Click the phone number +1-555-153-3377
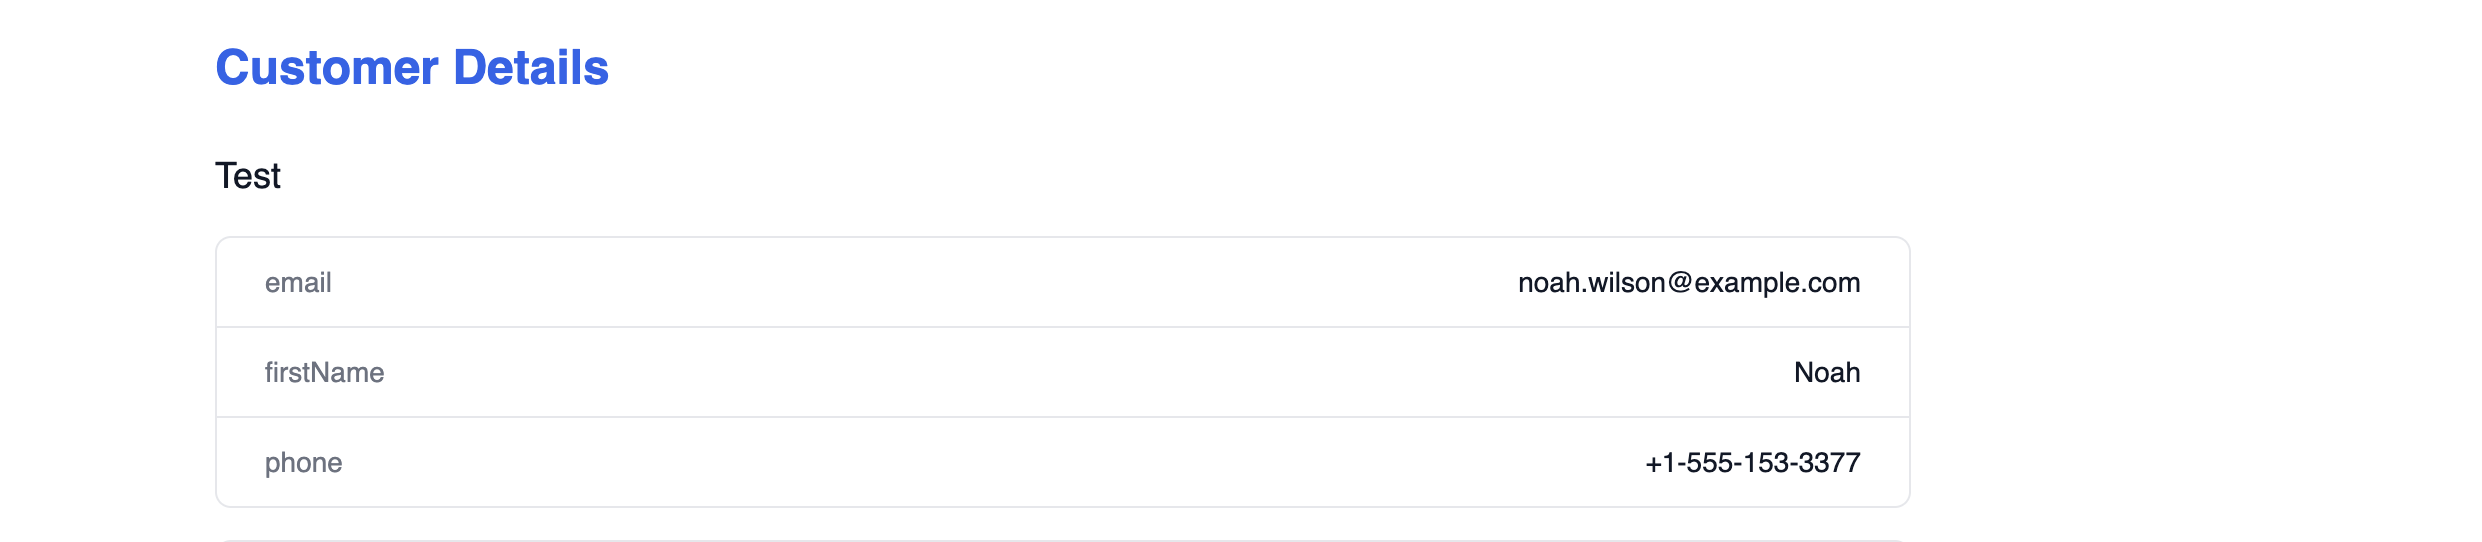 click(x=1752, y=463)
